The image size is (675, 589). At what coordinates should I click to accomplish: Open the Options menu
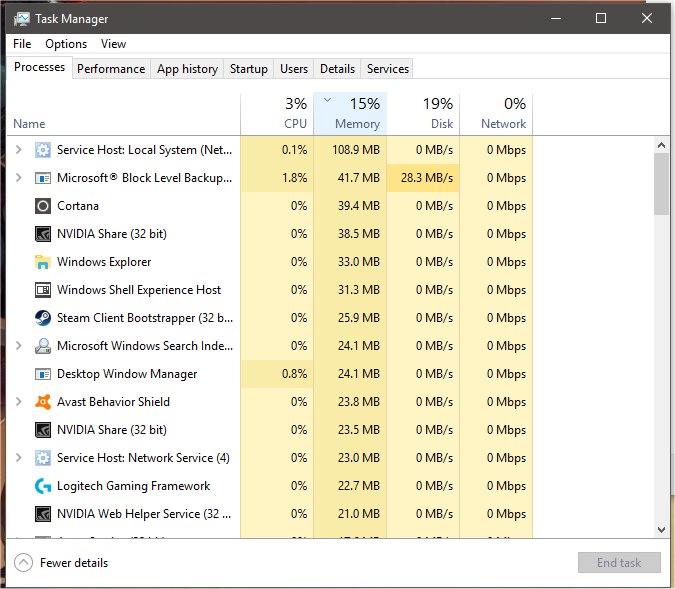tap(66, 44)
